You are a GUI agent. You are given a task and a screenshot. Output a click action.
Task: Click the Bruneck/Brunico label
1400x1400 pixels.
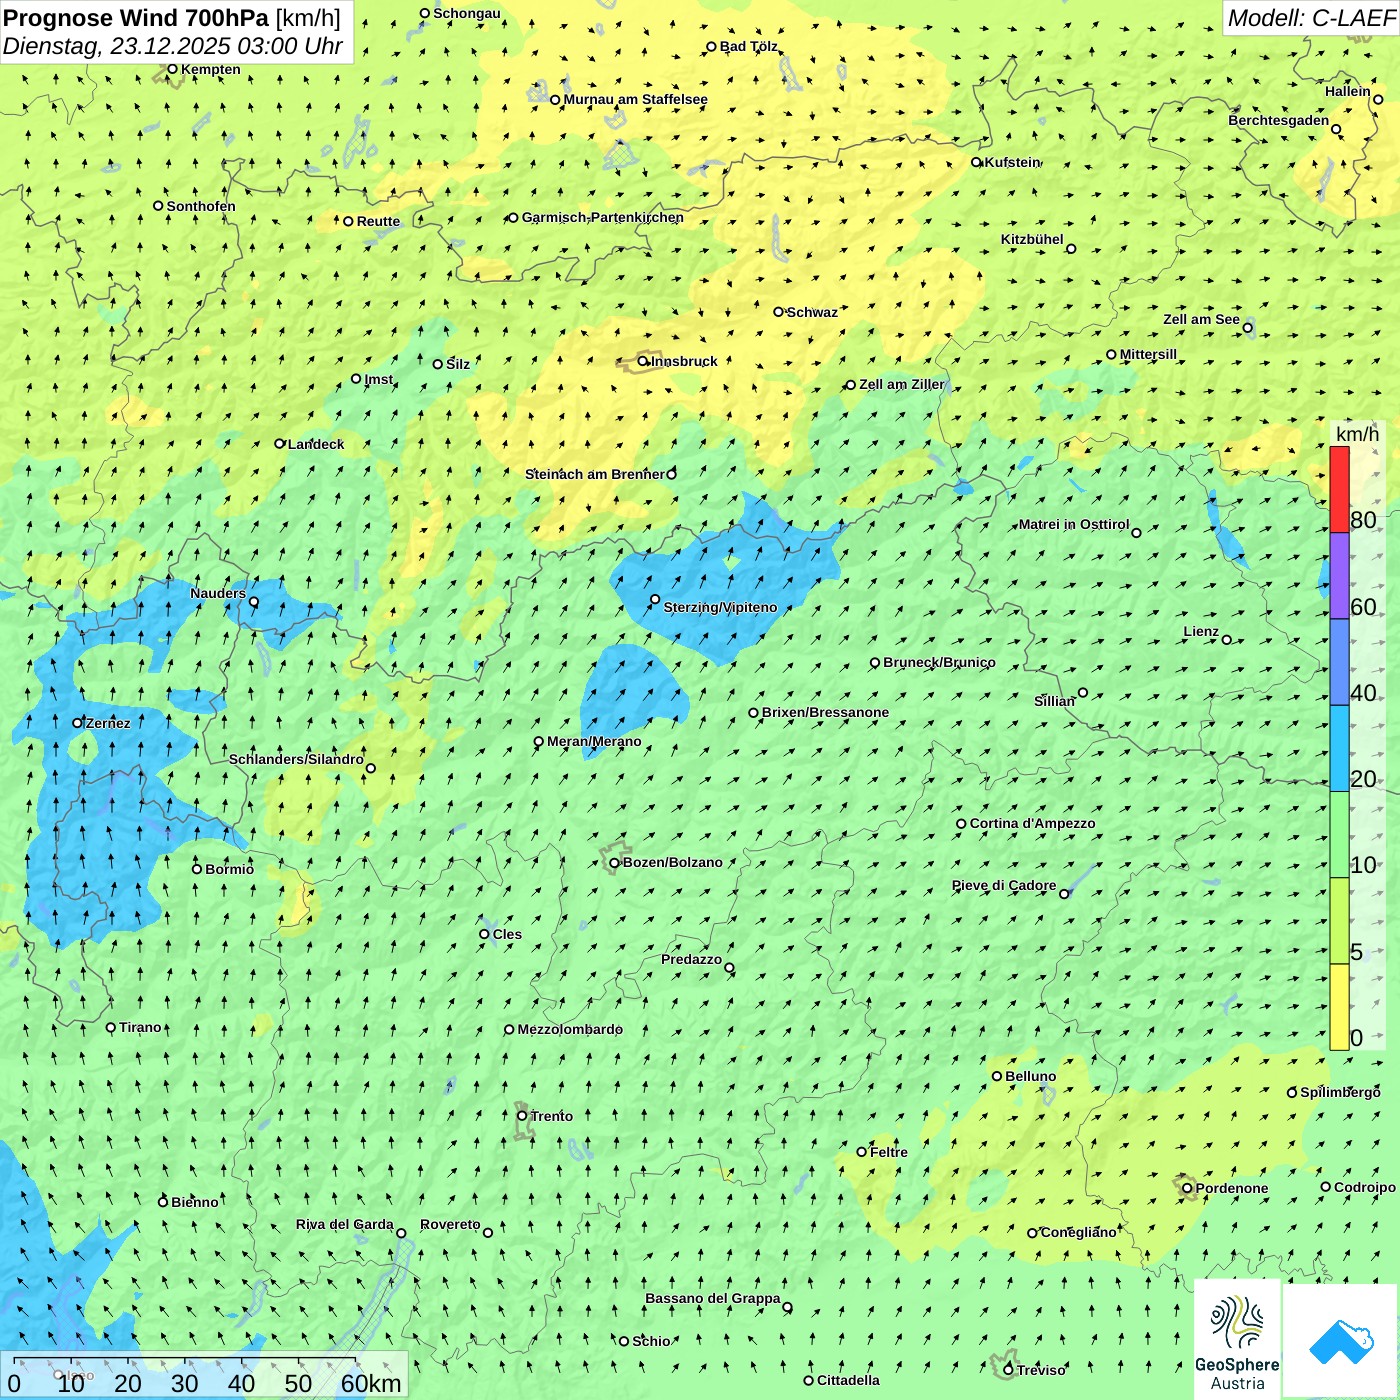pyautogui.click(x=939, y=662)
